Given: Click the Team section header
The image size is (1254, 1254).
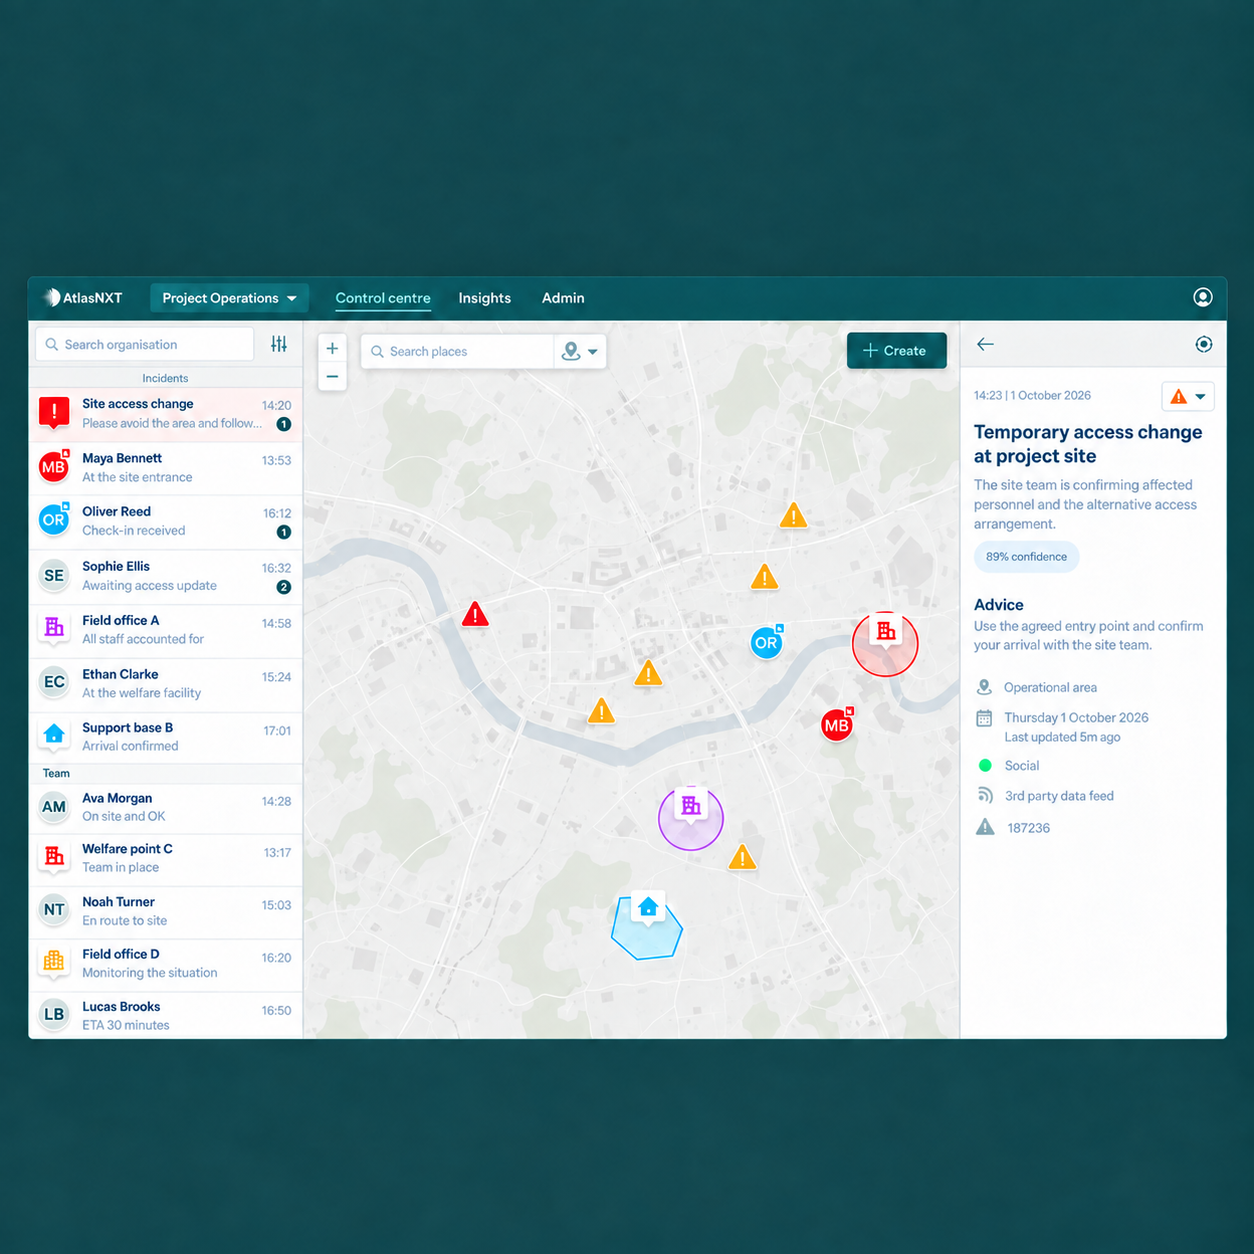Looking at the screenshot, I should (x=56, y=773).
